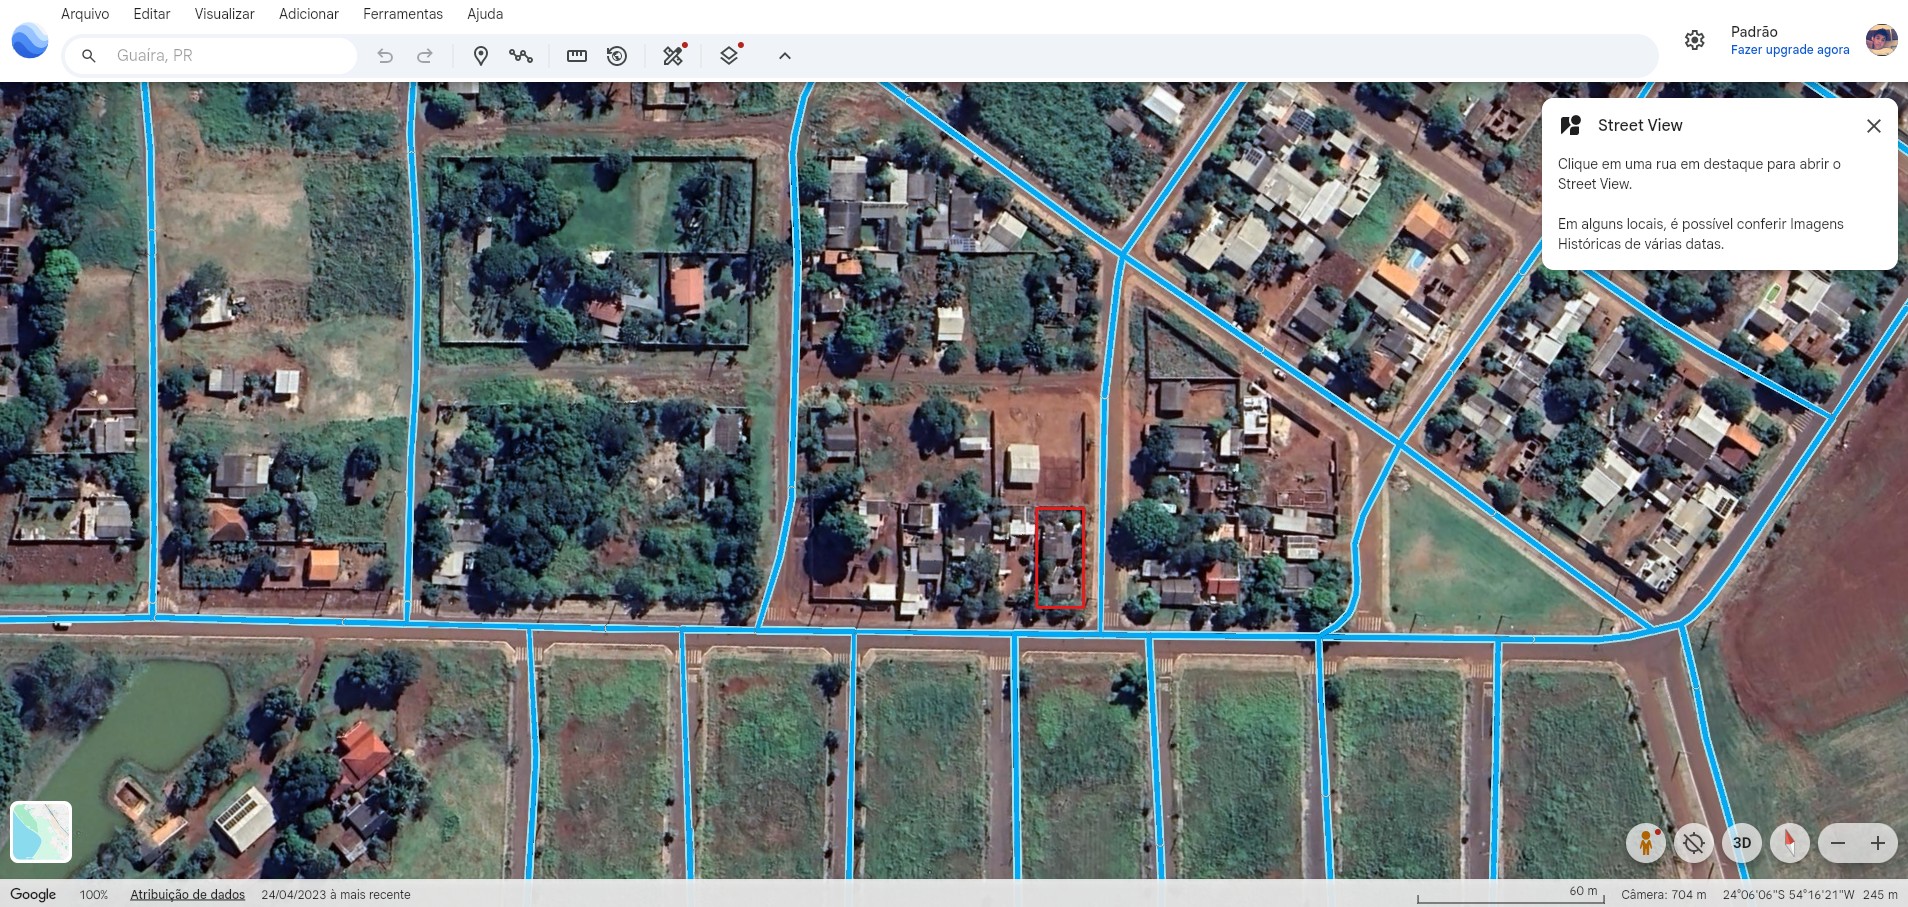Toggle the Street View pegman button
The width and height of the screenshot is (1908, 907).
(1645, 843)
